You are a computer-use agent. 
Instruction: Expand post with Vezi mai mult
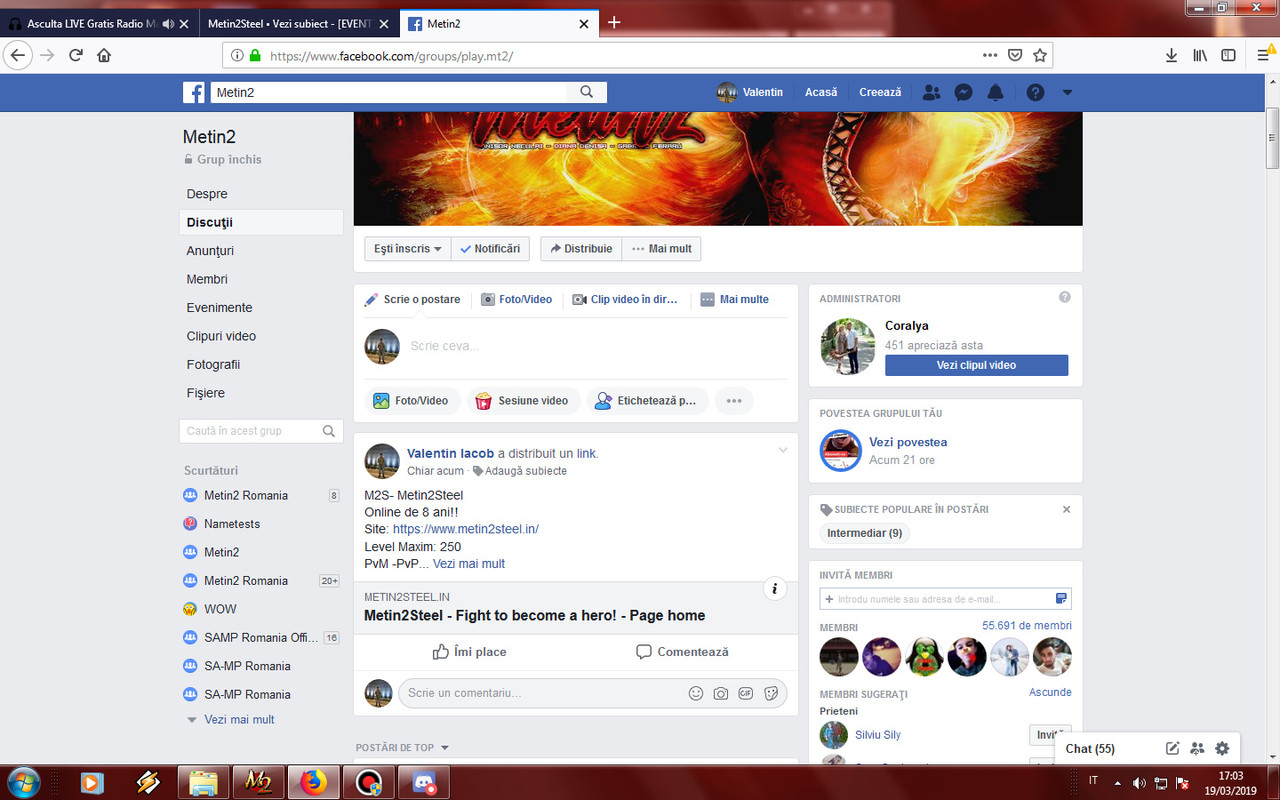[469, 564]
